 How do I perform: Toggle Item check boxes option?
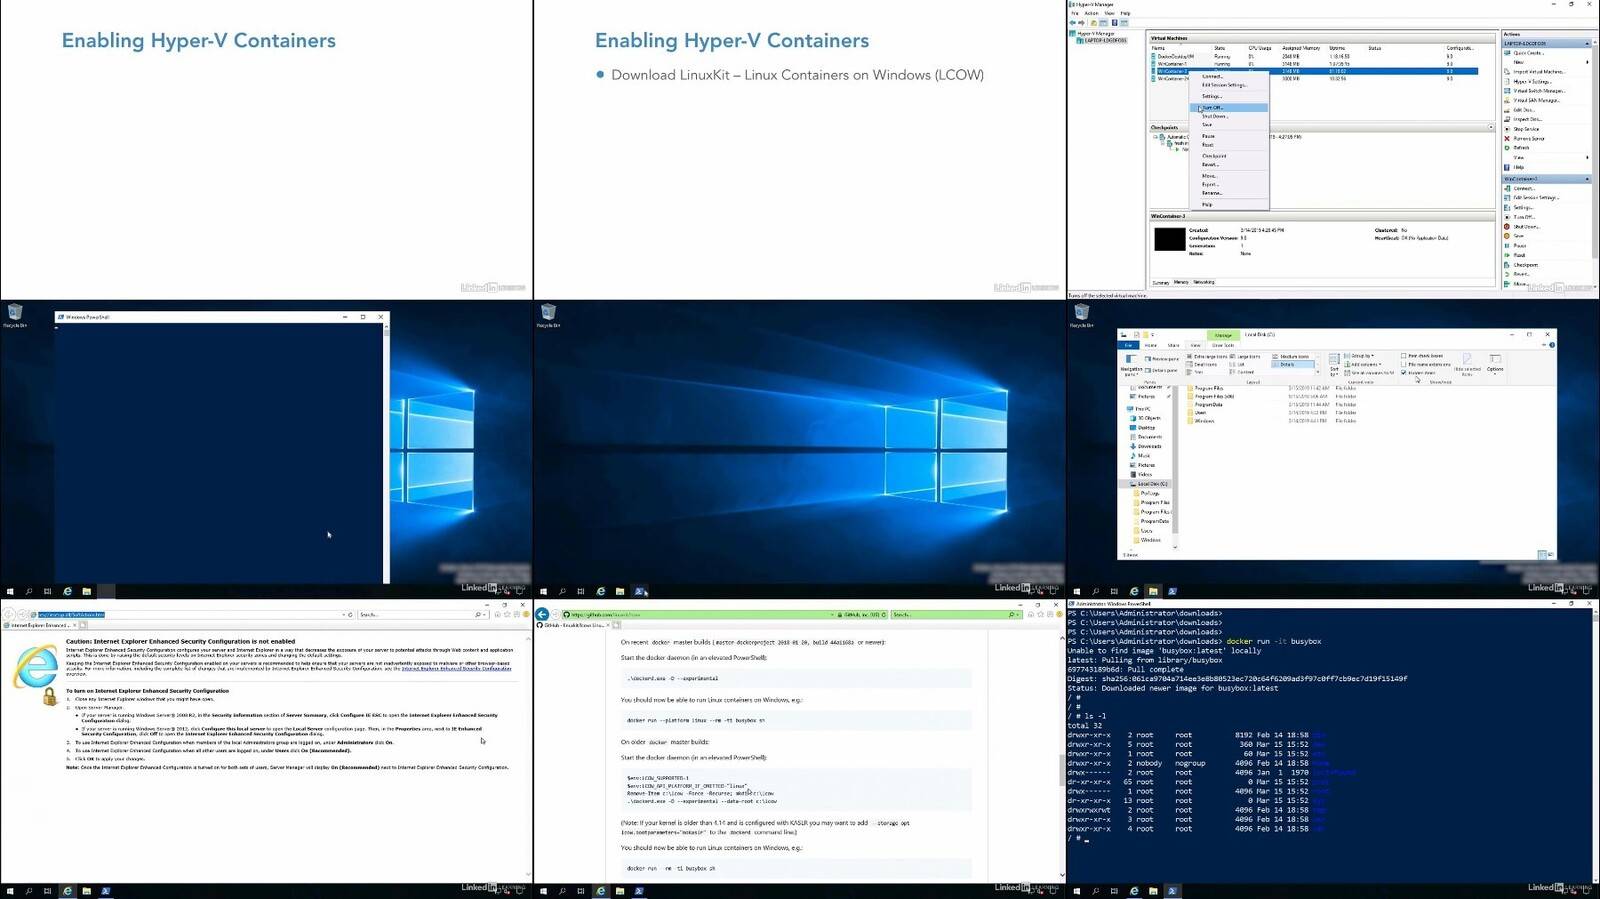tap(1422, 355)
